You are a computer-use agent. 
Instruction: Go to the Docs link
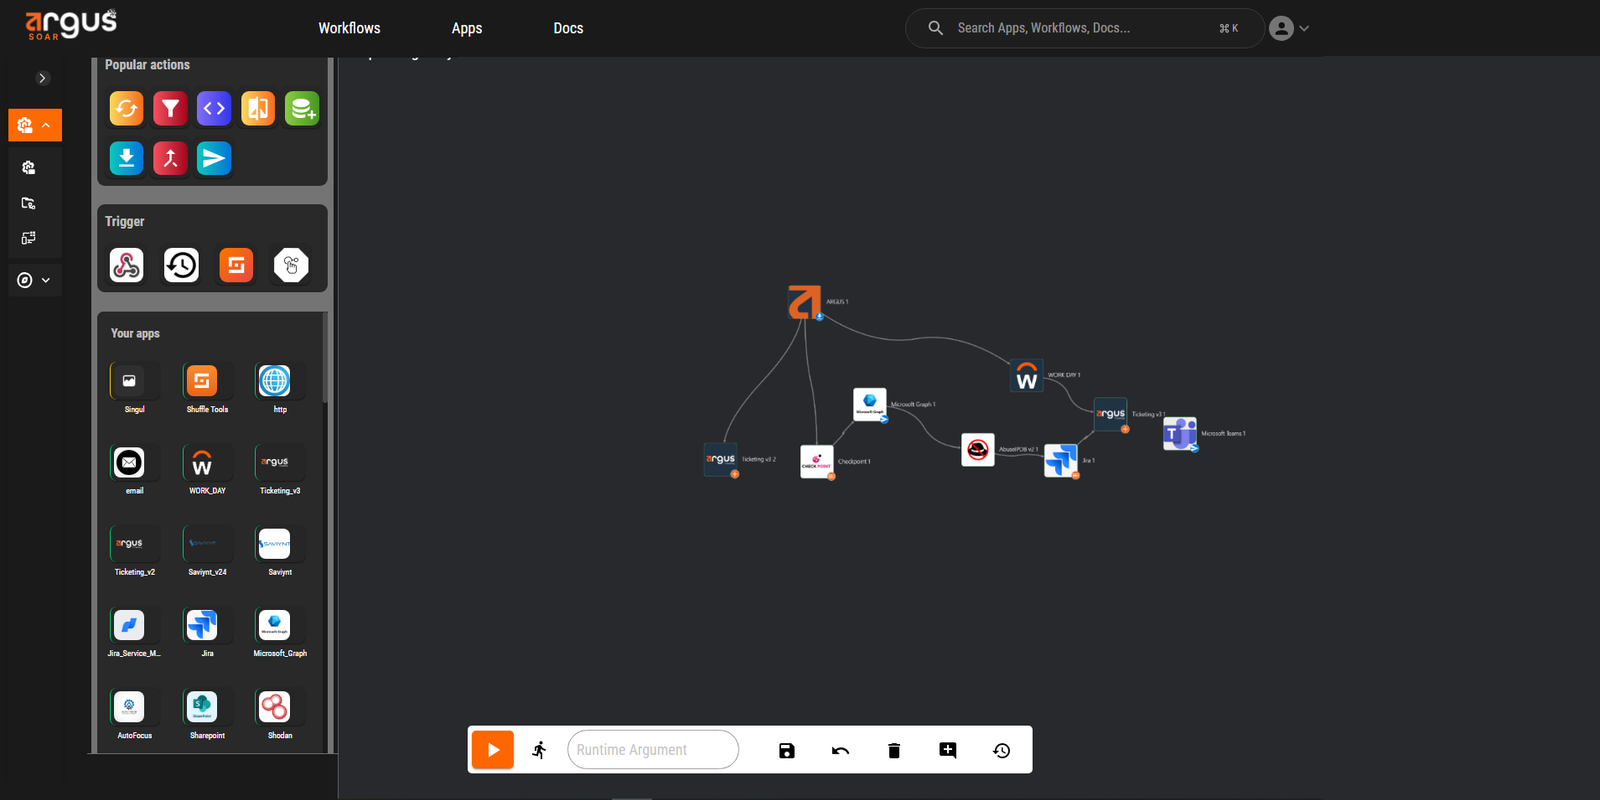pyautogui.click(x=568, y=28)
